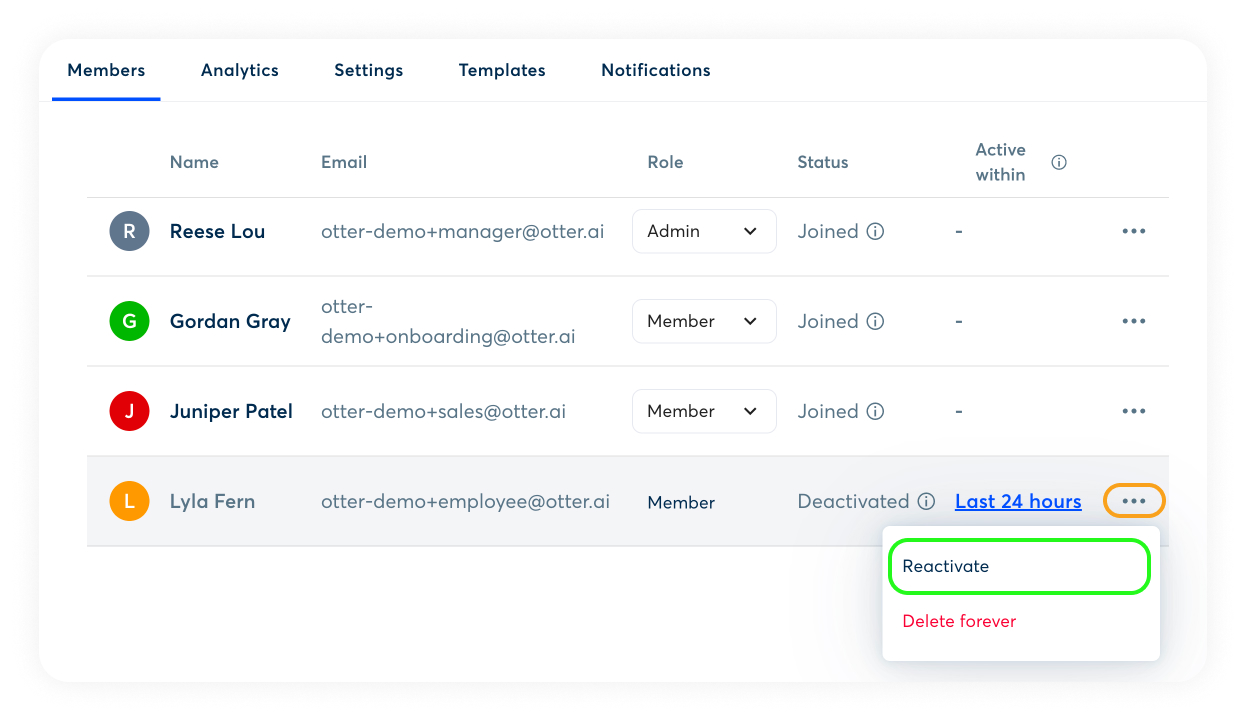Screen dimensions: 1246x721
Task: Click the ellipsis button for Lyla Fern
Action: pyautogui.click(x=1134, y=501)
